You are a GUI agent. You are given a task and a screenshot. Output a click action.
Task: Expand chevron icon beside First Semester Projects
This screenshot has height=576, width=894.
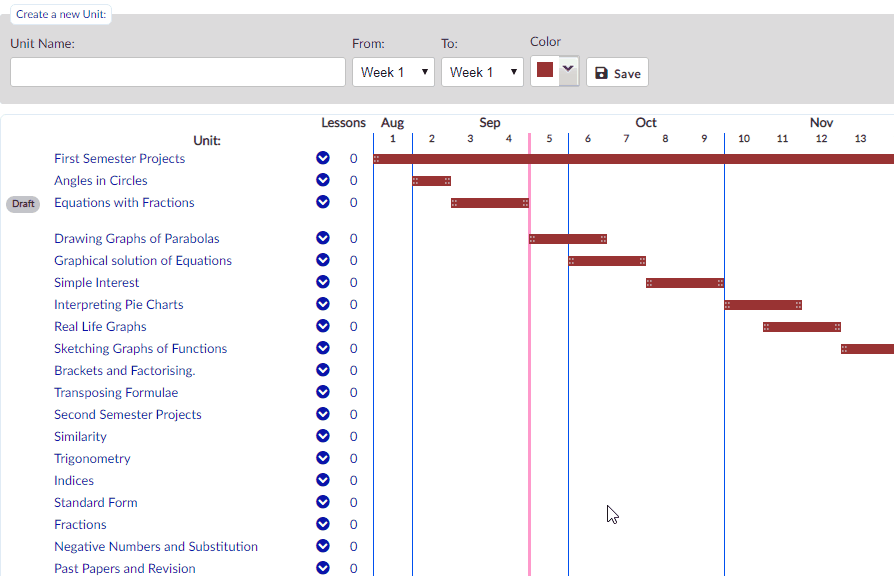[323, 158]
